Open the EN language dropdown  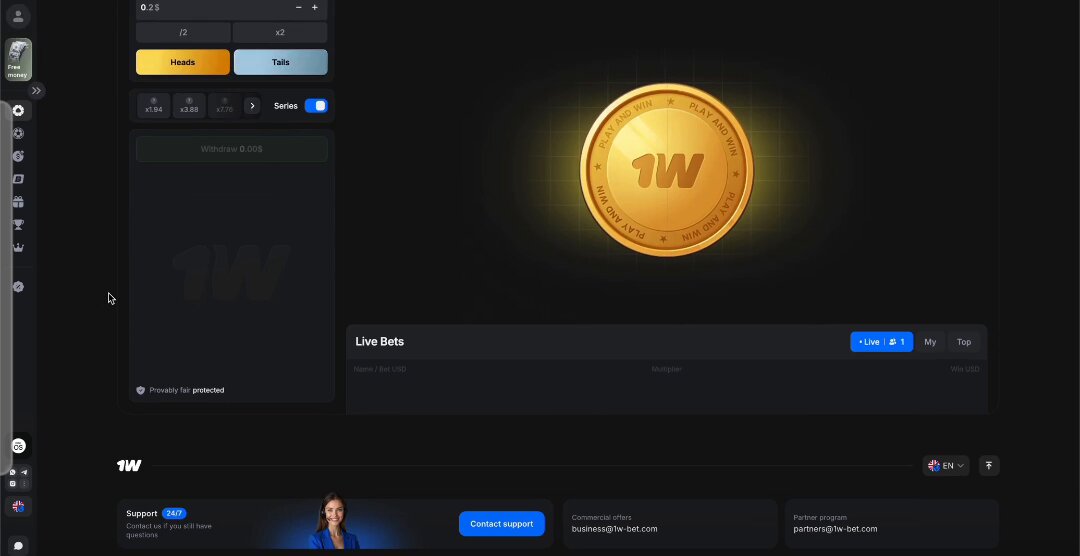pyautogui.click(x=946, y=466)
